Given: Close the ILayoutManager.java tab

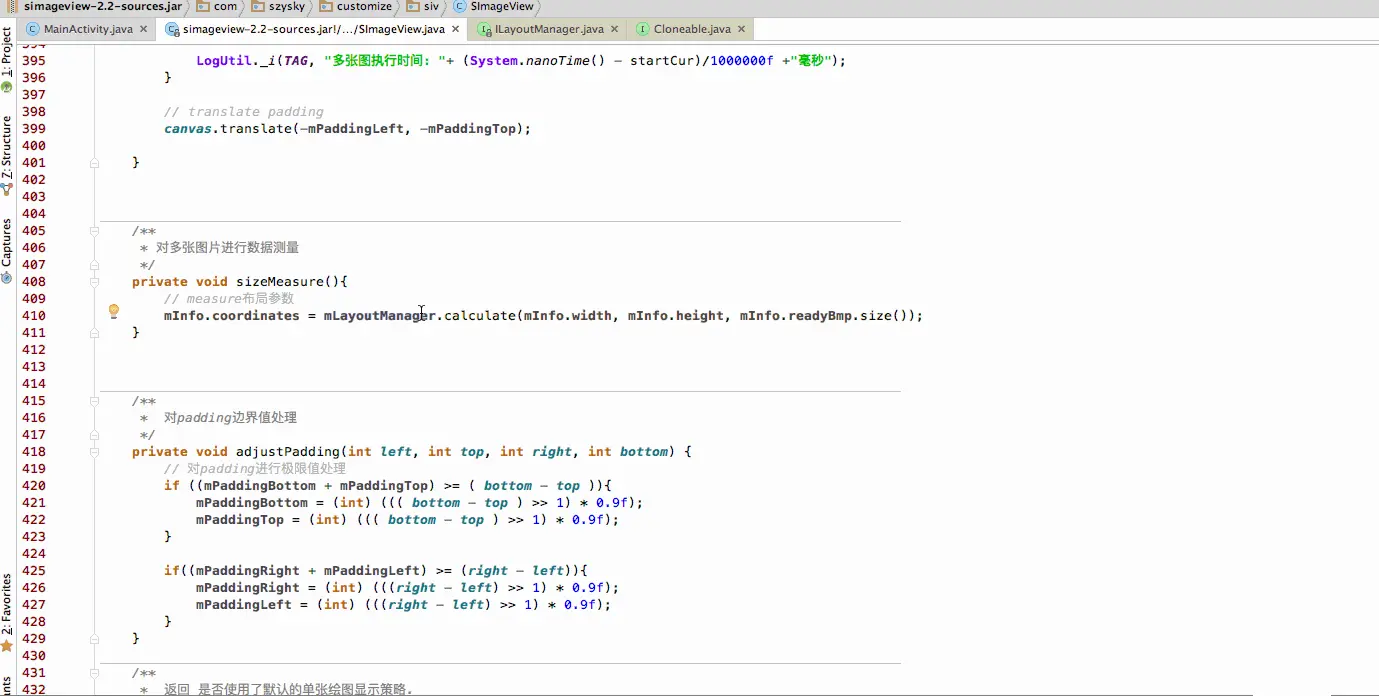Looking at the screenshot, I should (x=614, y=29).
